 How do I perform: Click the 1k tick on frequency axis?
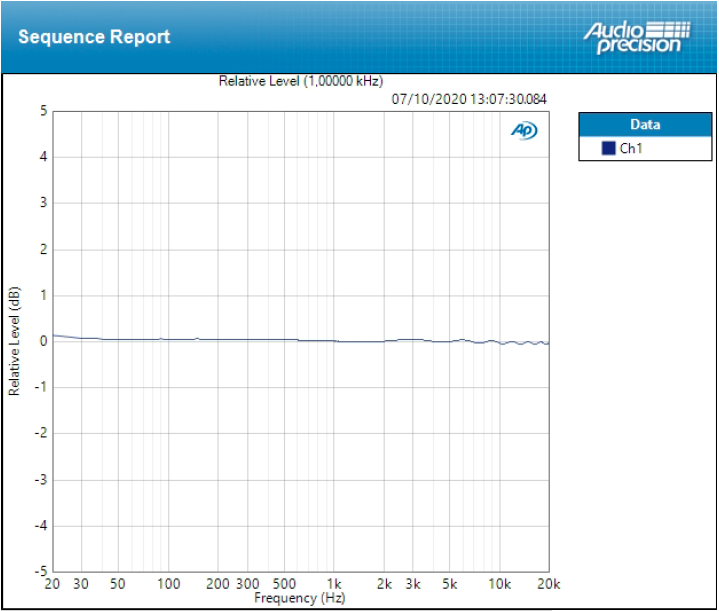[335, 584]
